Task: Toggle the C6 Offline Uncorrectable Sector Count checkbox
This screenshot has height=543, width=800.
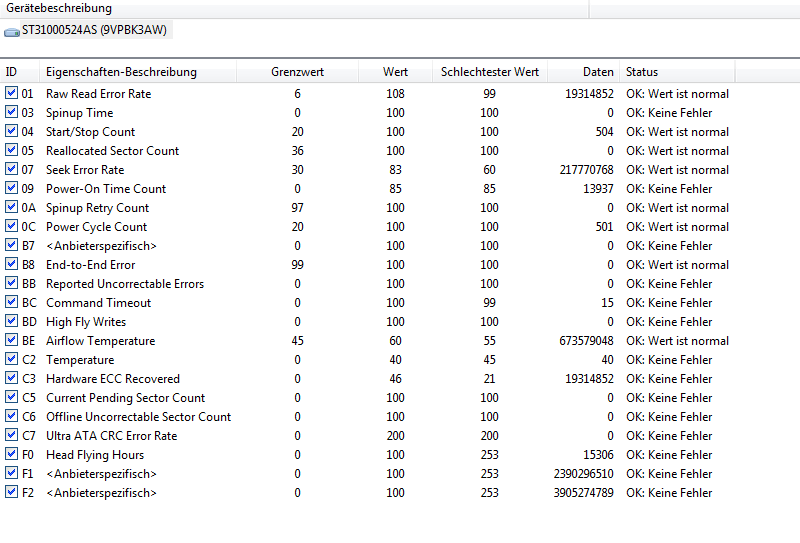Action: (11, 416)
